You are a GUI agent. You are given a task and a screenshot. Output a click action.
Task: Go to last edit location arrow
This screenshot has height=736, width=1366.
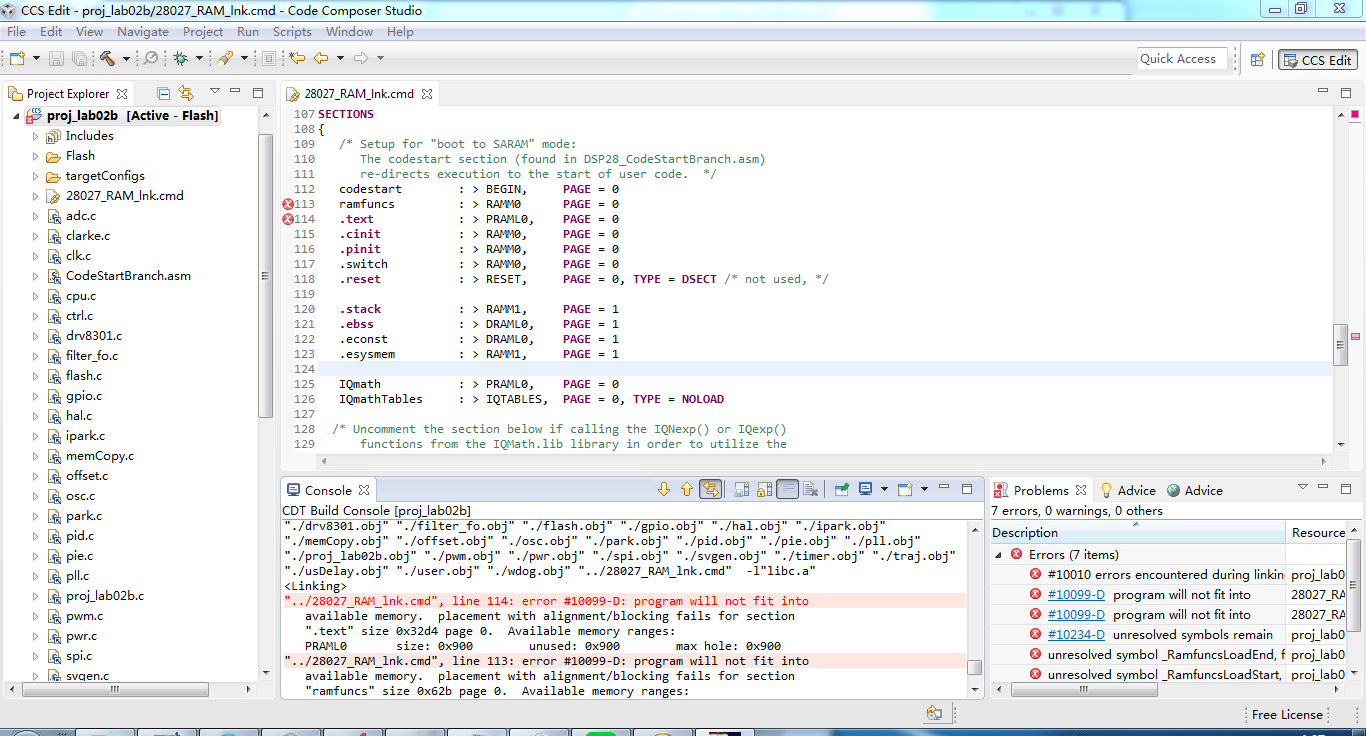point(297,59)
